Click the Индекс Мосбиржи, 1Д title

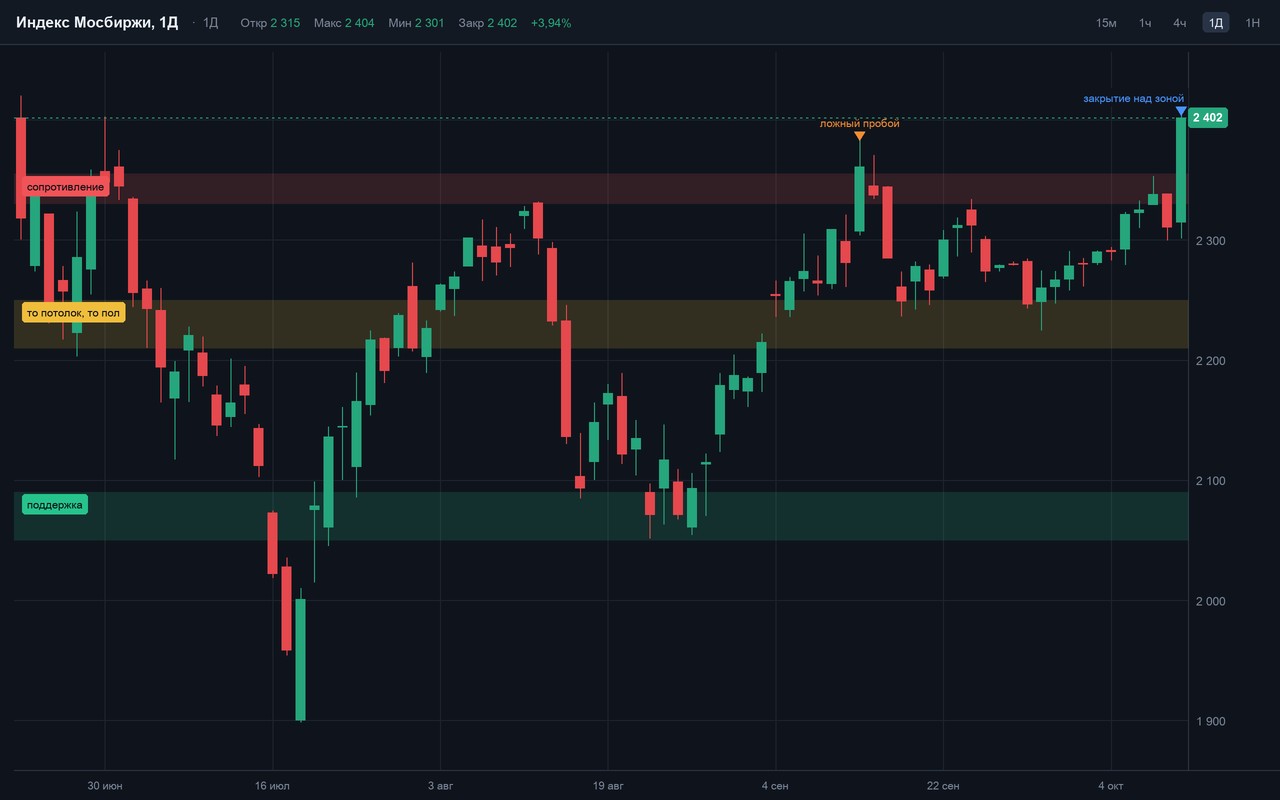tap(97, 22)
